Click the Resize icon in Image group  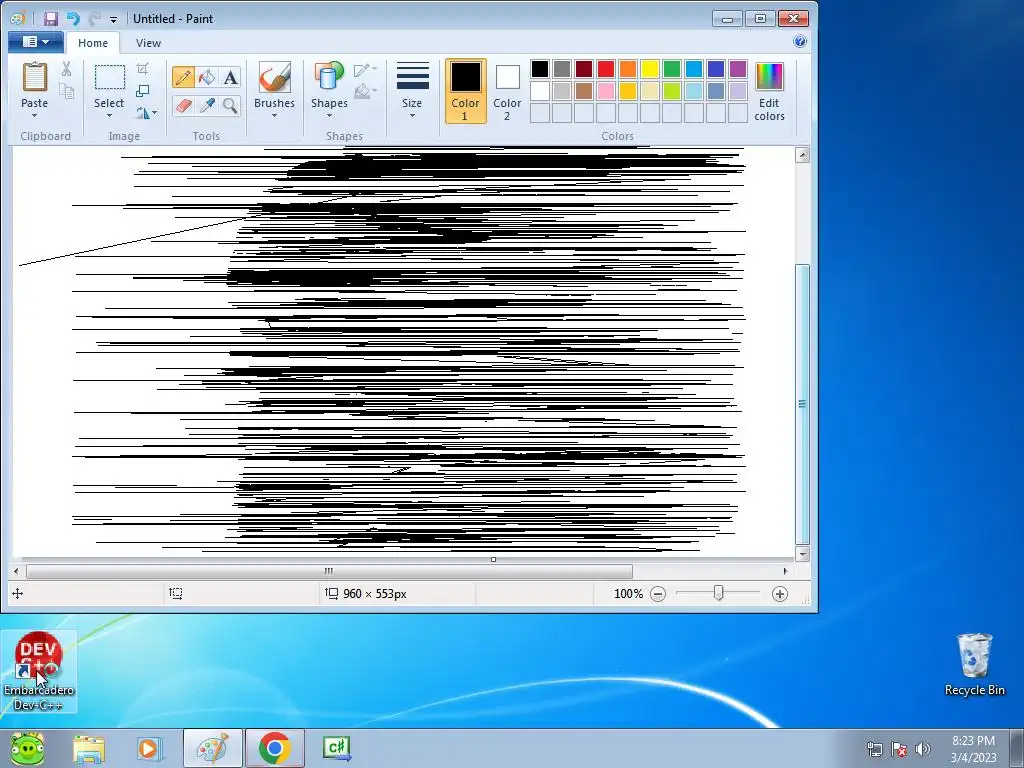[x=143, y=91]
